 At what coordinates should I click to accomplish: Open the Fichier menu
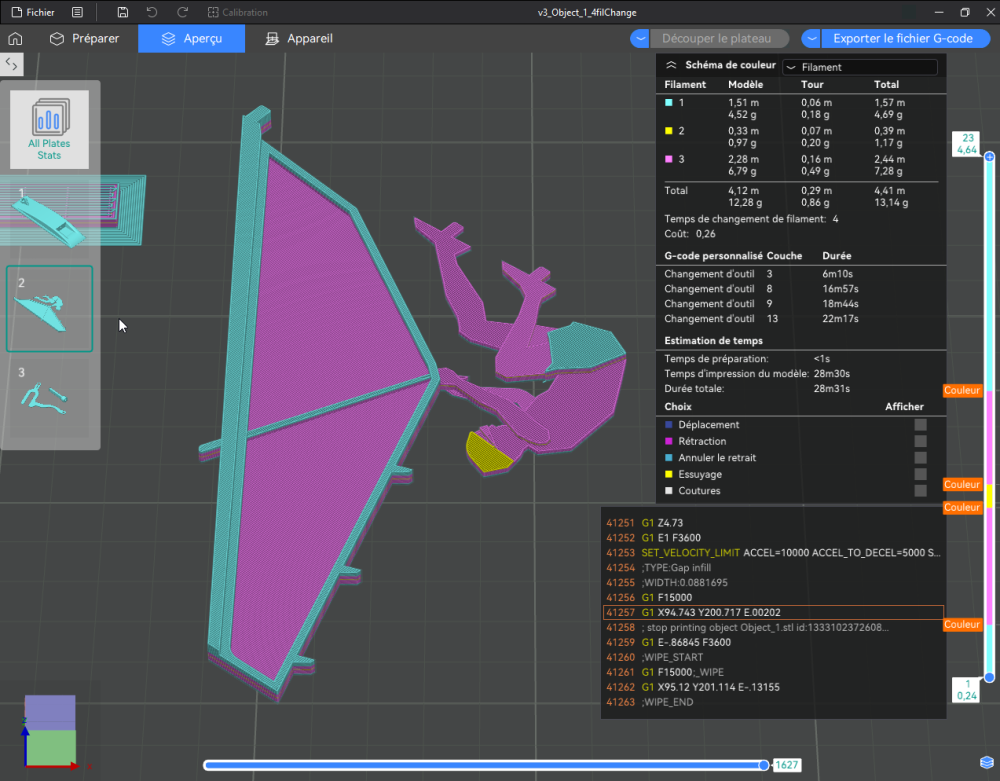[x=33, y=12]
